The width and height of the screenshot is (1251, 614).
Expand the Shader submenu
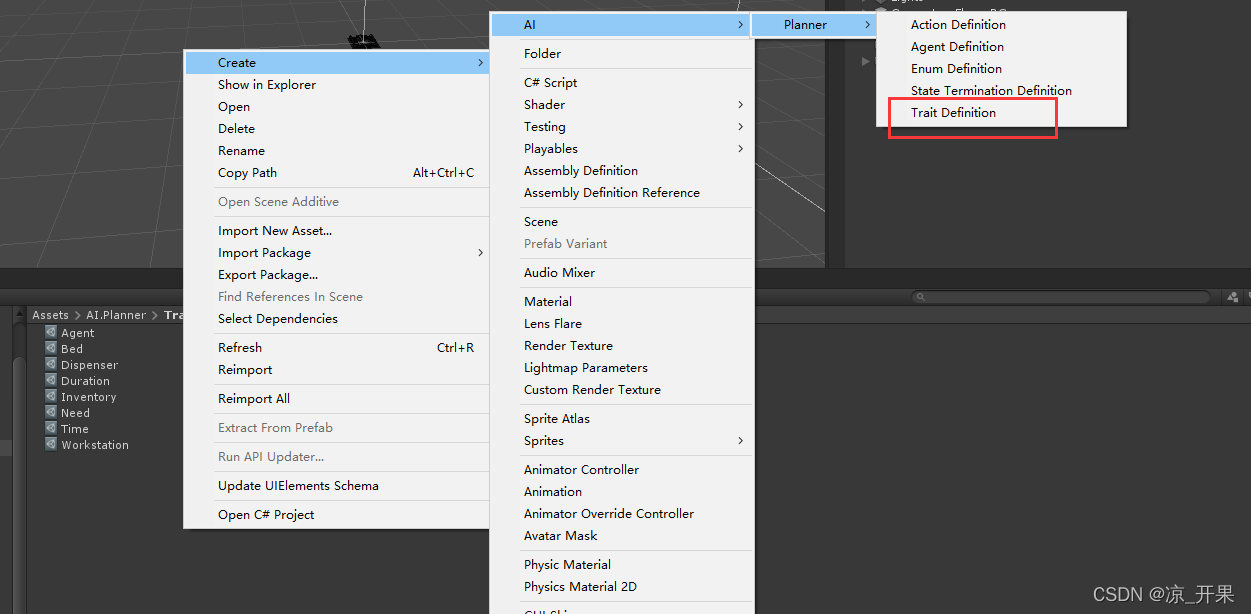(740, 105)
